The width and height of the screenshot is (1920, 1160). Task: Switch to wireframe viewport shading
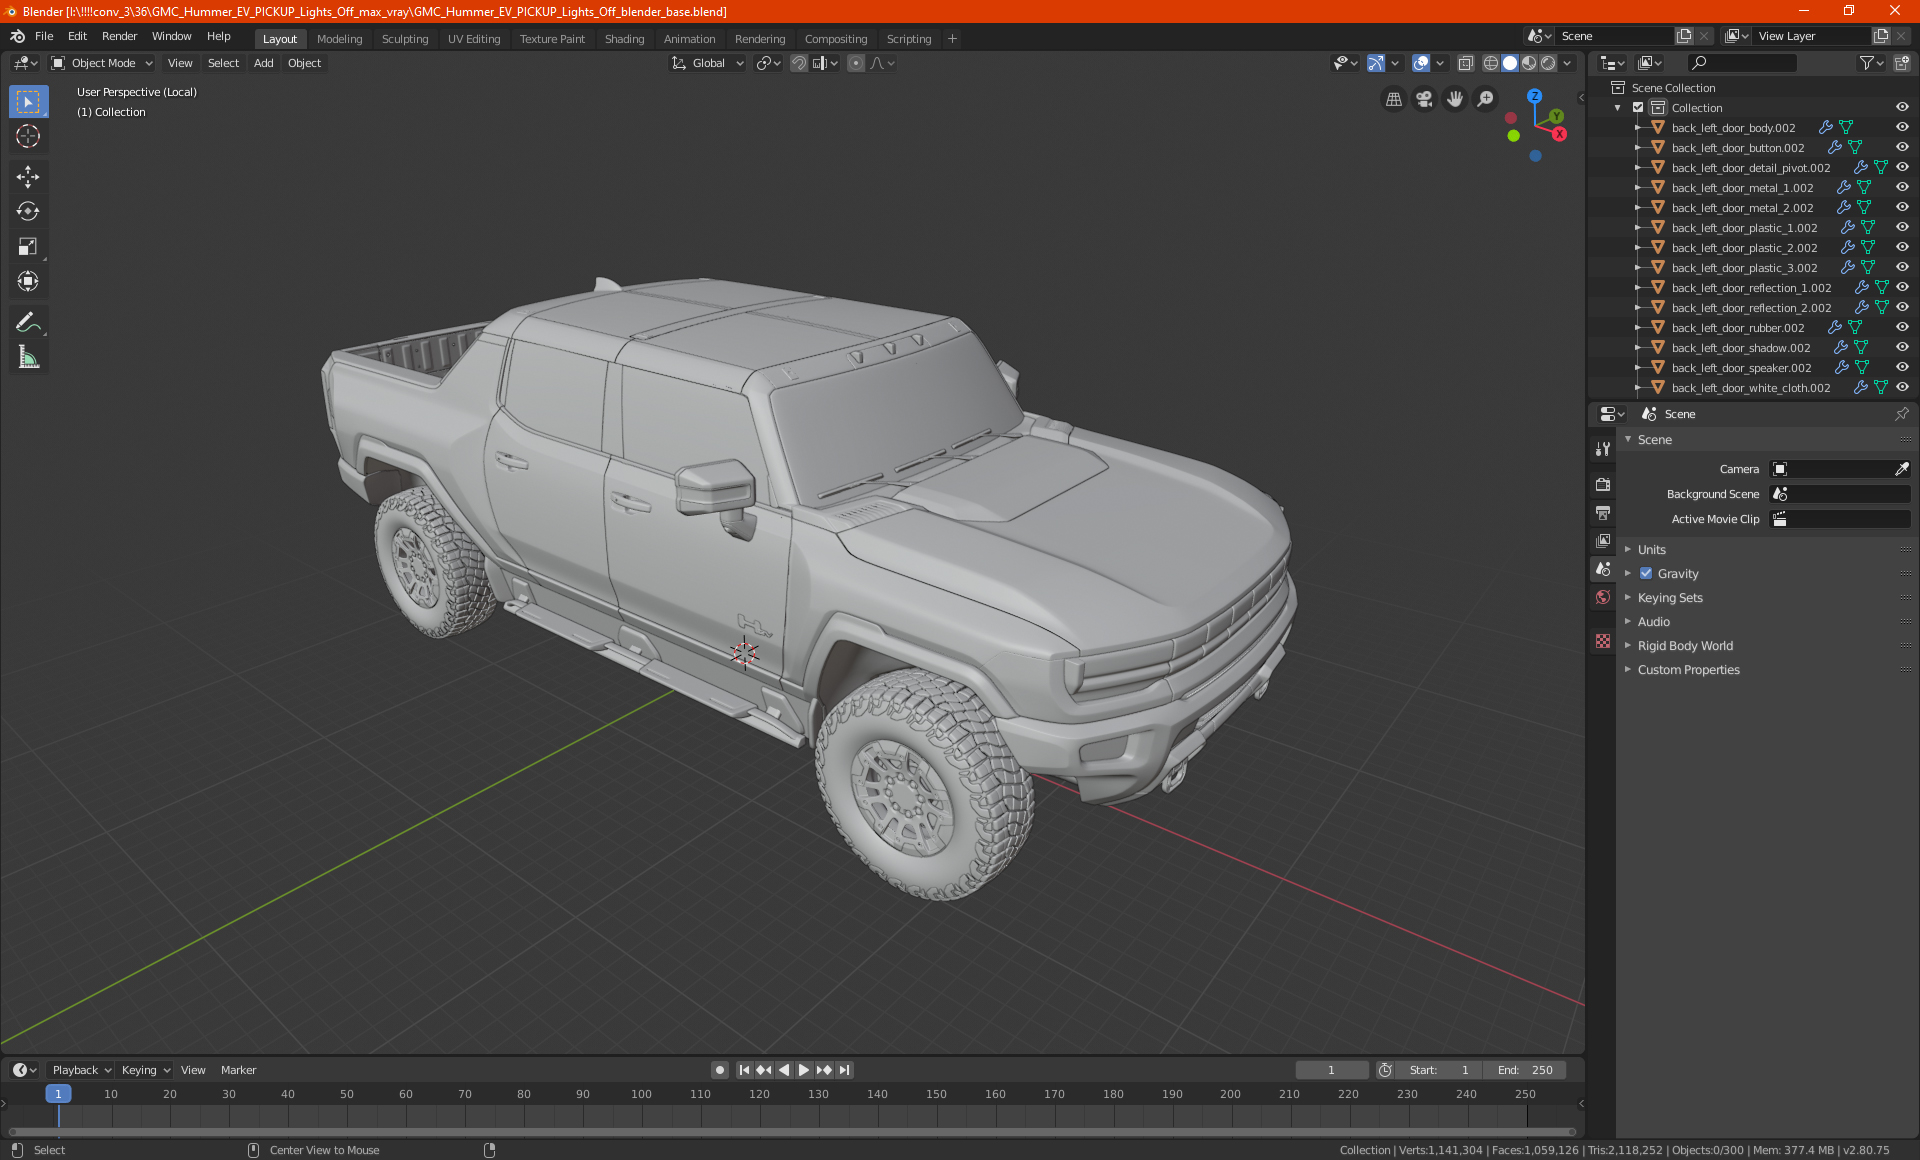[1490, 63]
